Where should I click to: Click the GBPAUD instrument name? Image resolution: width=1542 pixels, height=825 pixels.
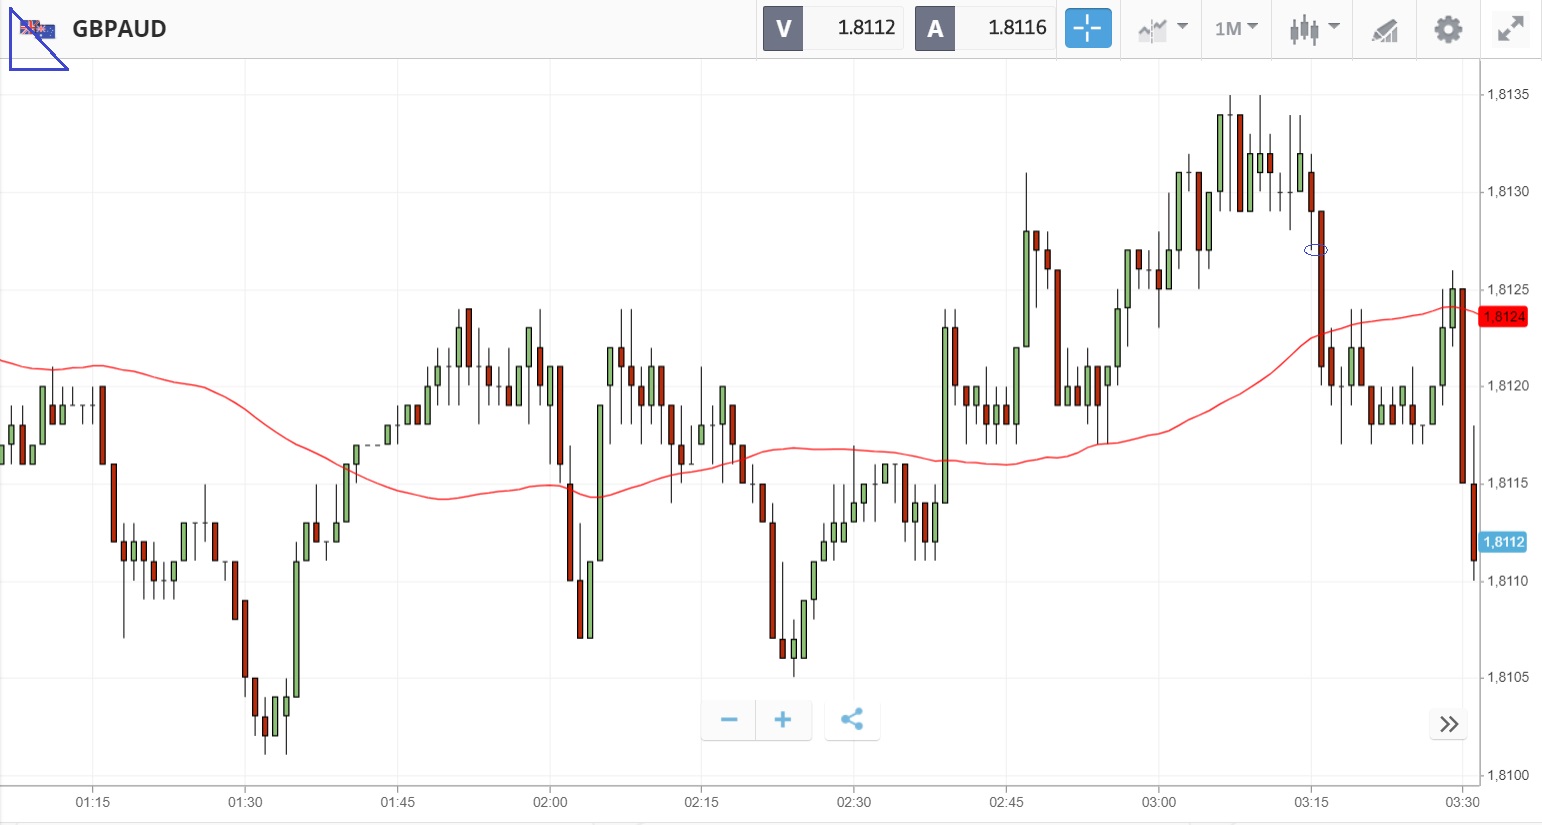coord(119,29)
